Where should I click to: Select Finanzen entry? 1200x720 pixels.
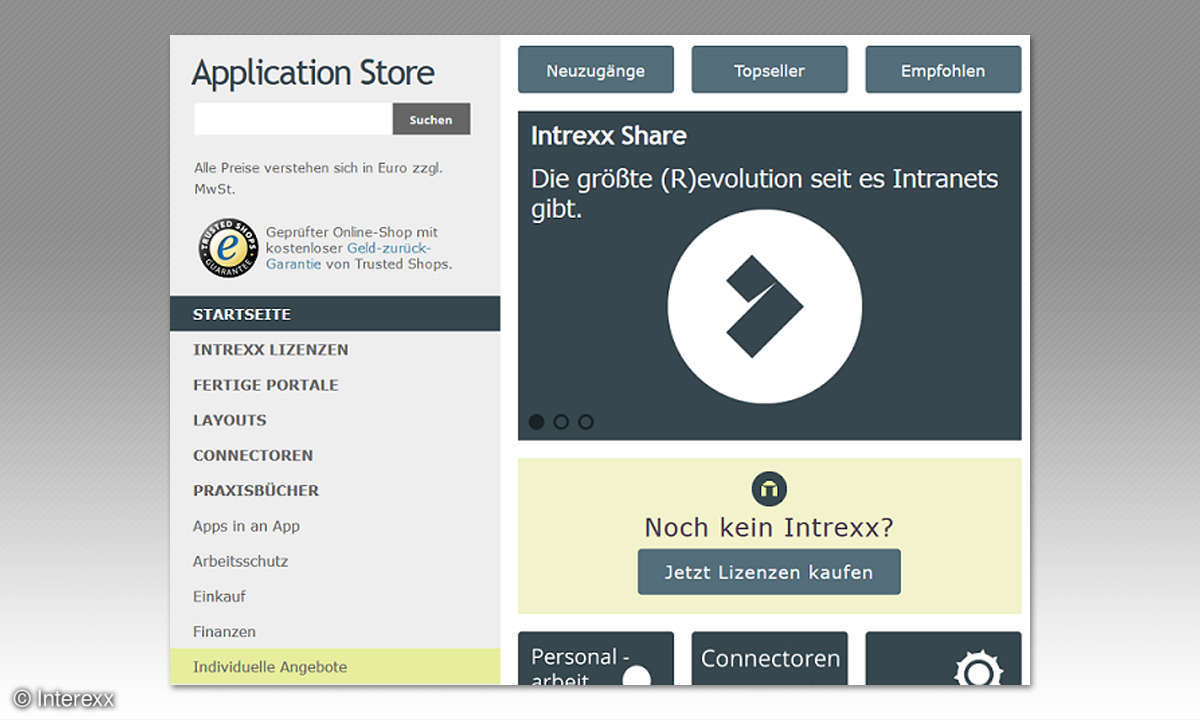[335, 632]
